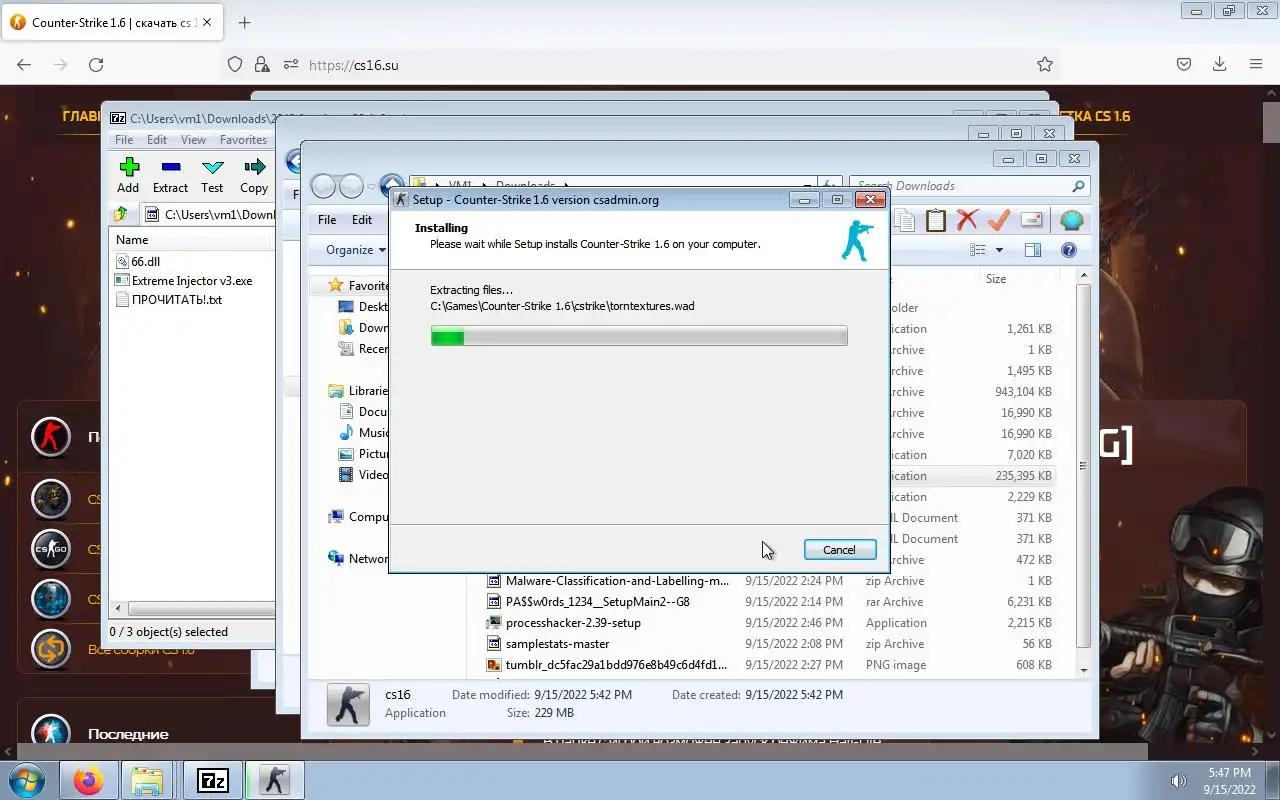Screen dimensions: 1280x800
Task: Open 7-Zip Favorites menu
Action: (x=244, y=140)
